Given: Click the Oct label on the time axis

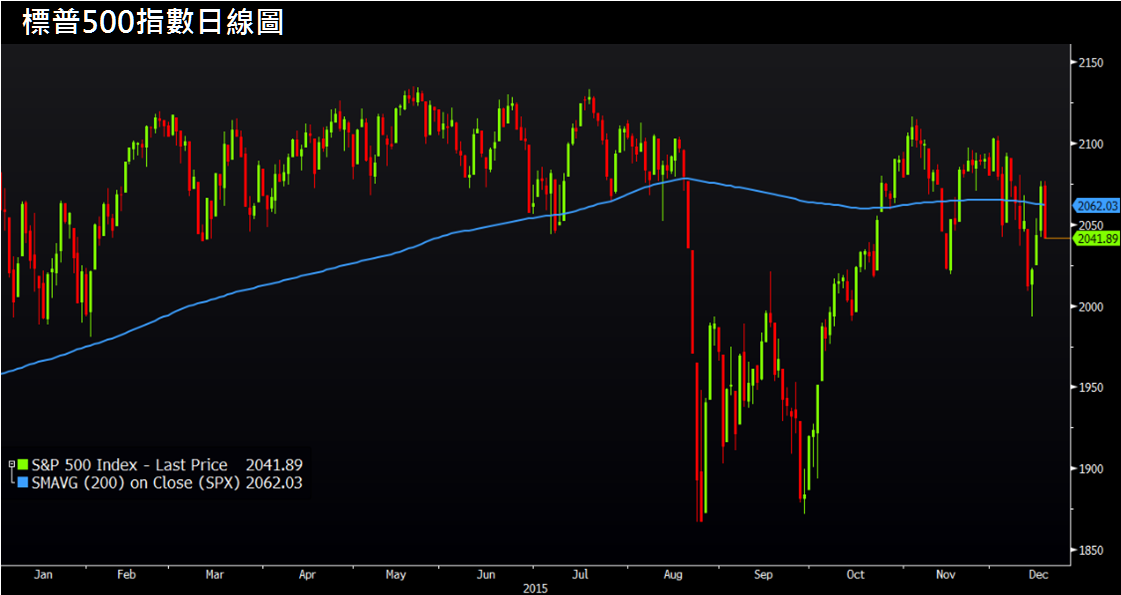Looking at the screenshot, I should 855,574.
